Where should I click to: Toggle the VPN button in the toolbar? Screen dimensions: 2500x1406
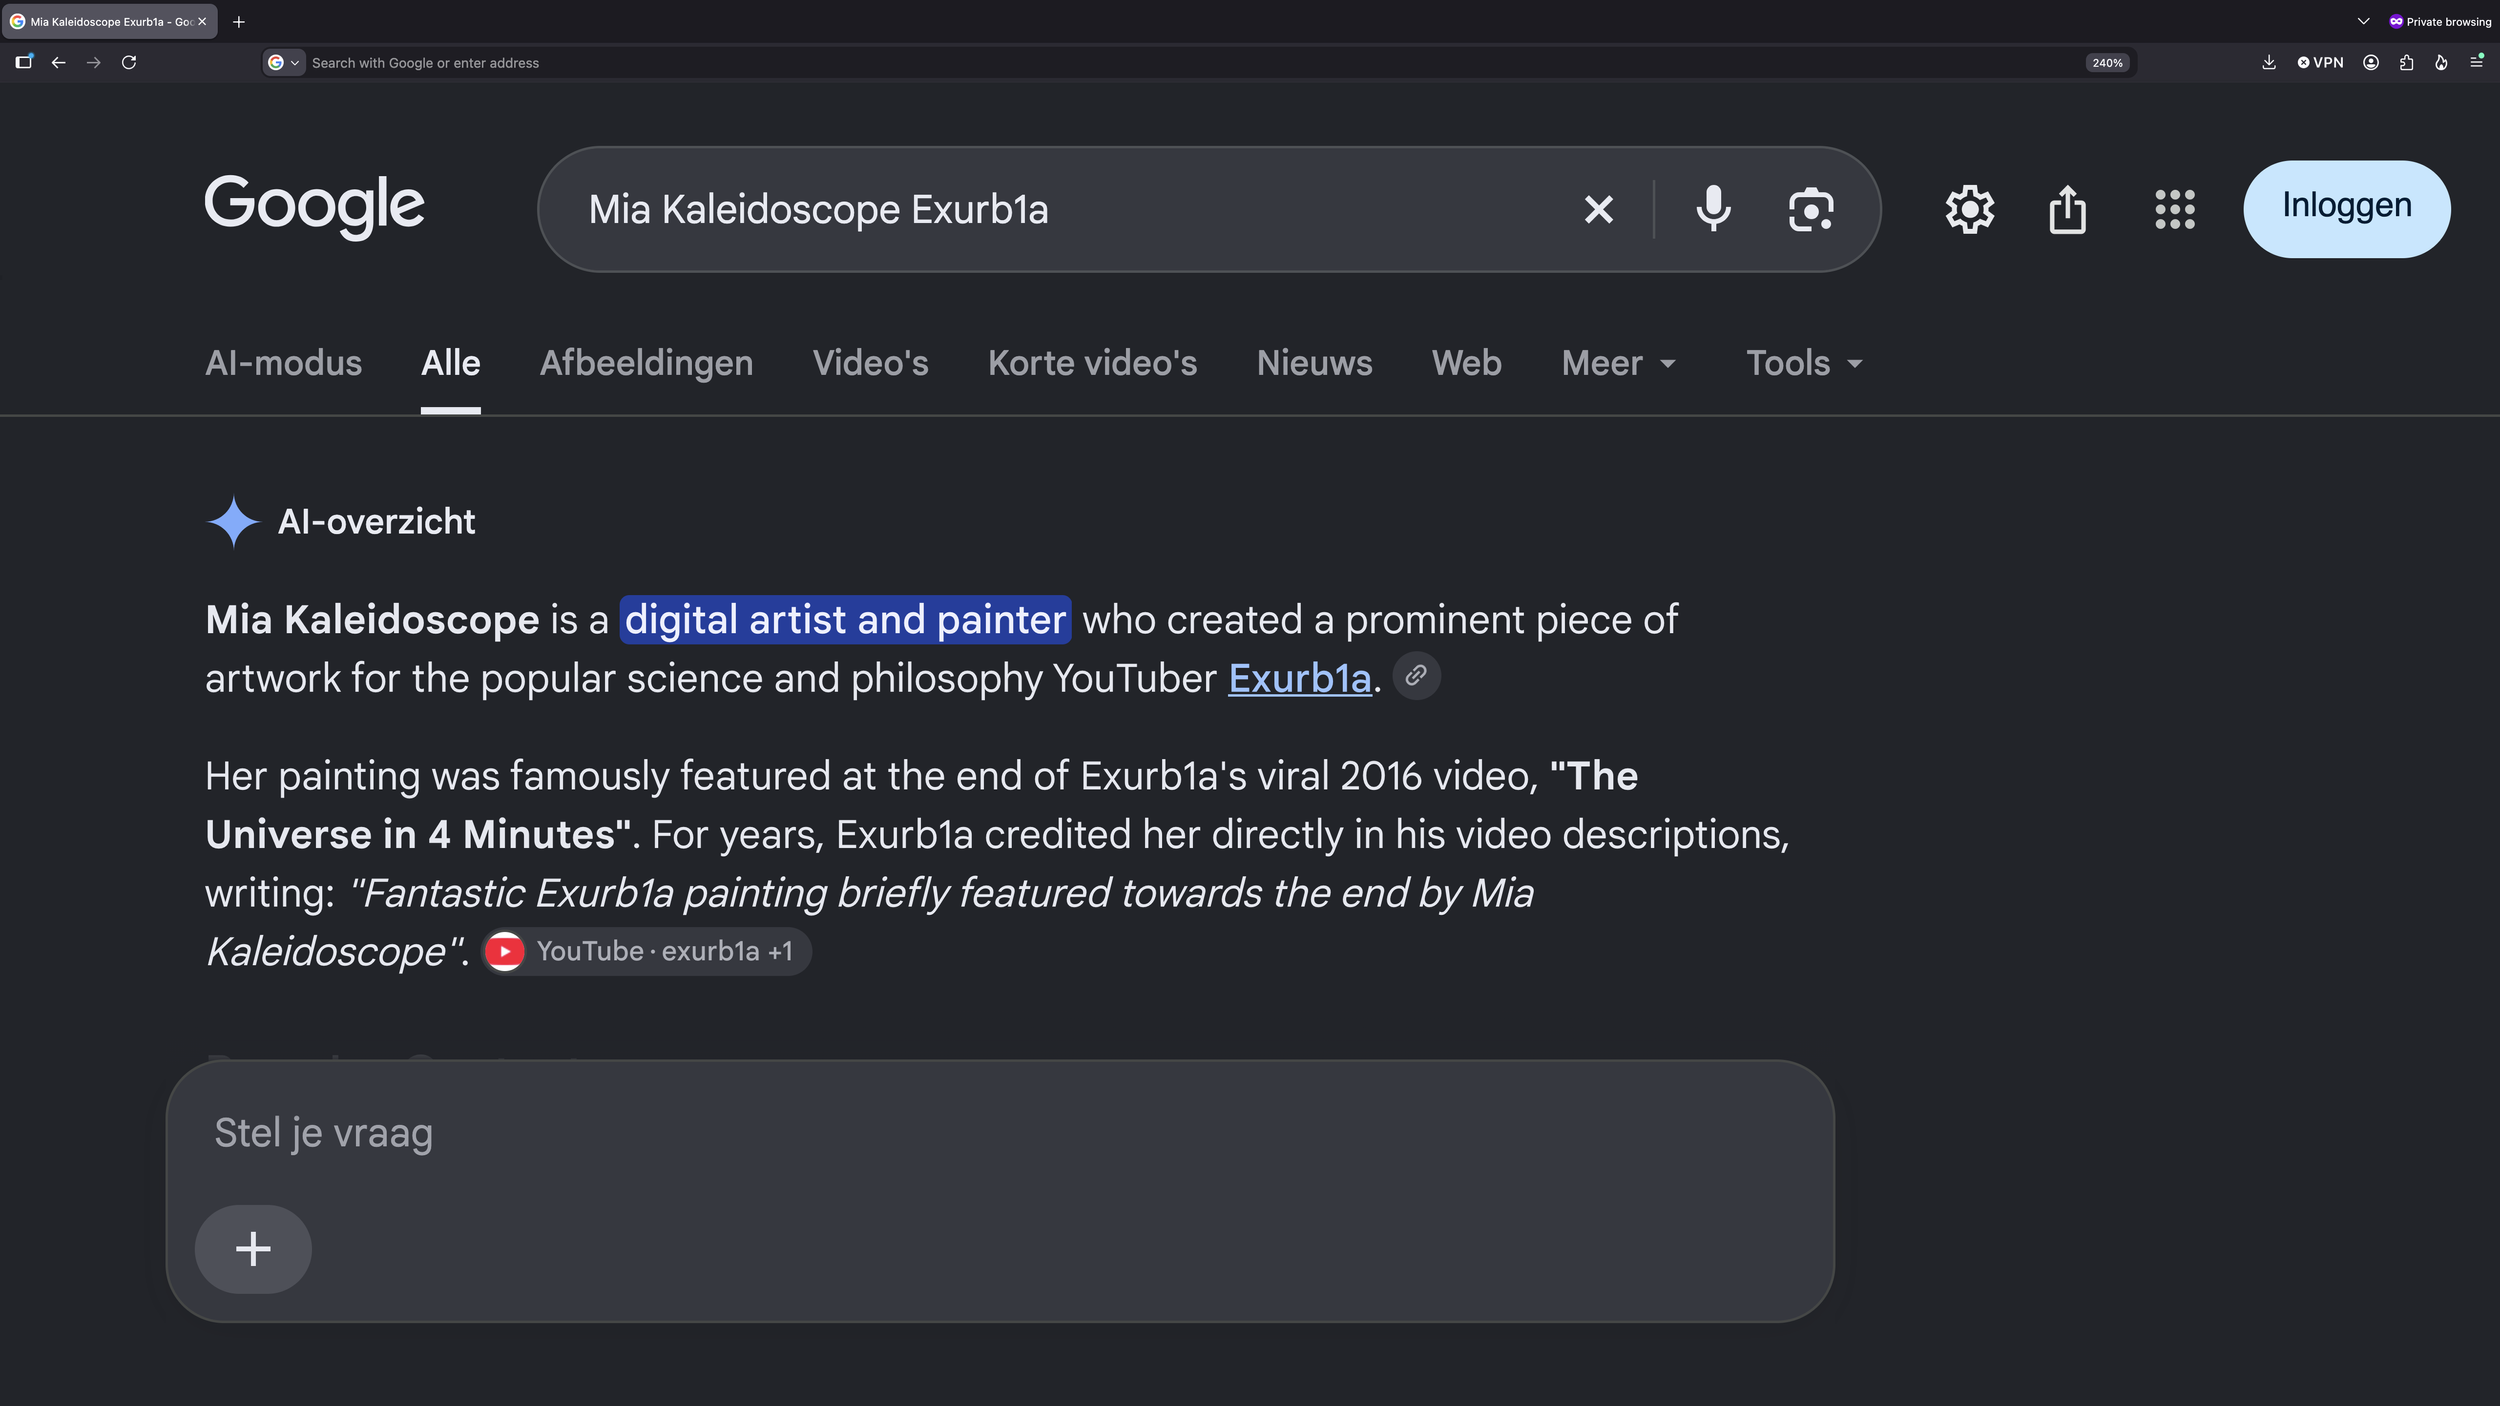point(2321,62)
